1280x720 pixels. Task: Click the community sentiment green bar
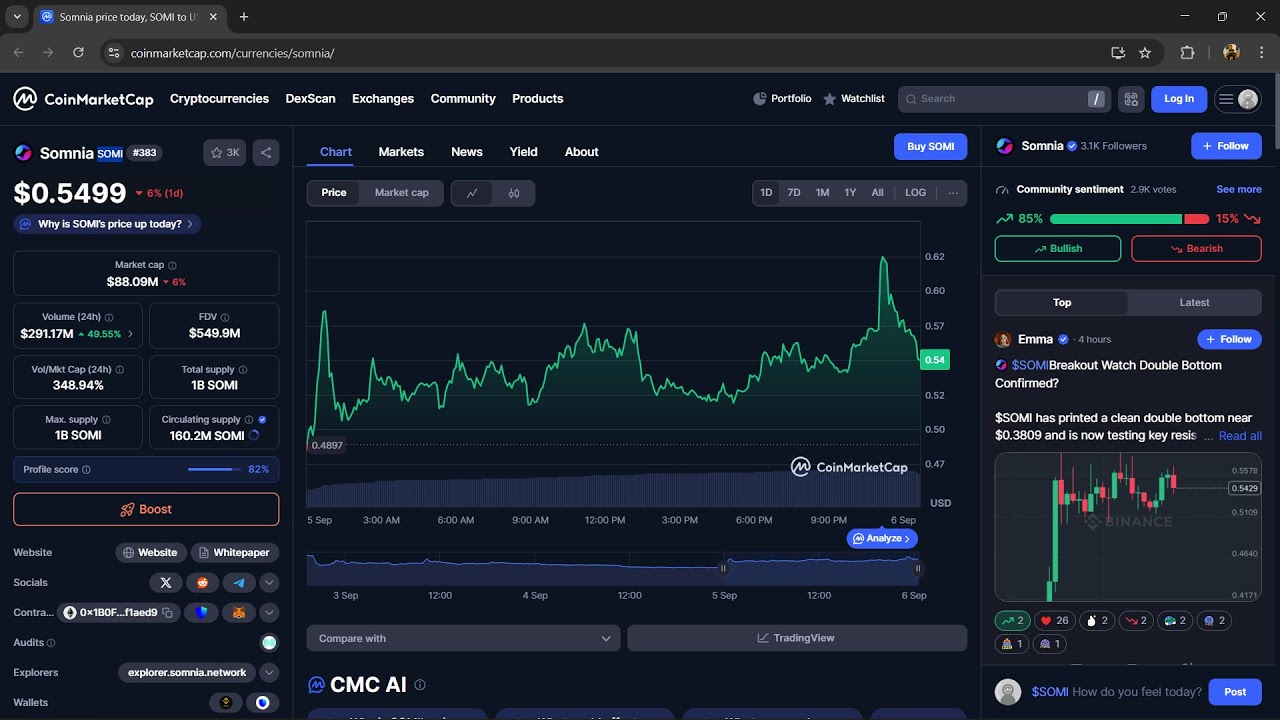pyautogui.click(x=1115, y=219)
